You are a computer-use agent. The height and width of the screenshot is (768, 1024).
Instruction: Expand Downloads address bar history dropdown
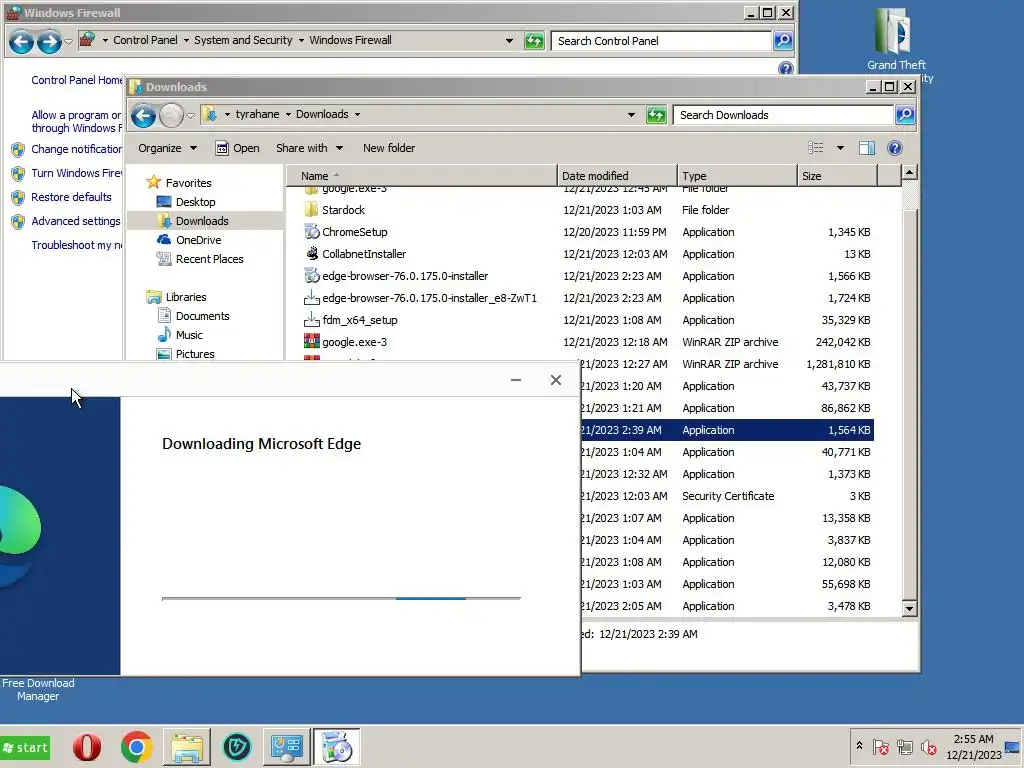(x=631, y=115)
